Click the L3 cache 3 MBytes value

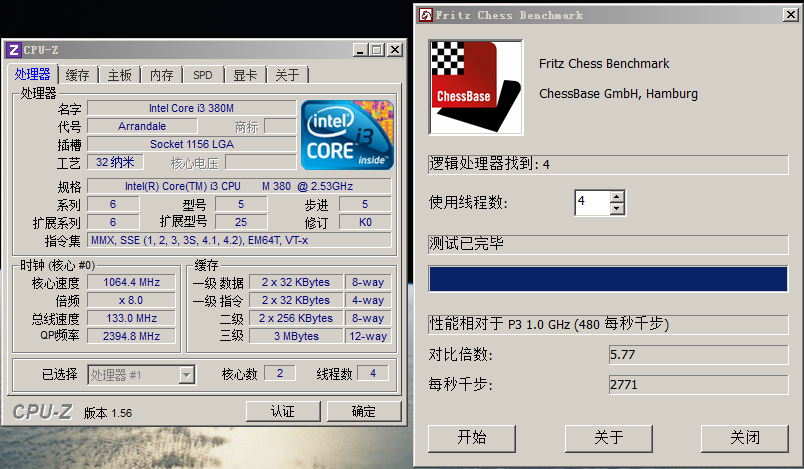click(x=296, y=336)
